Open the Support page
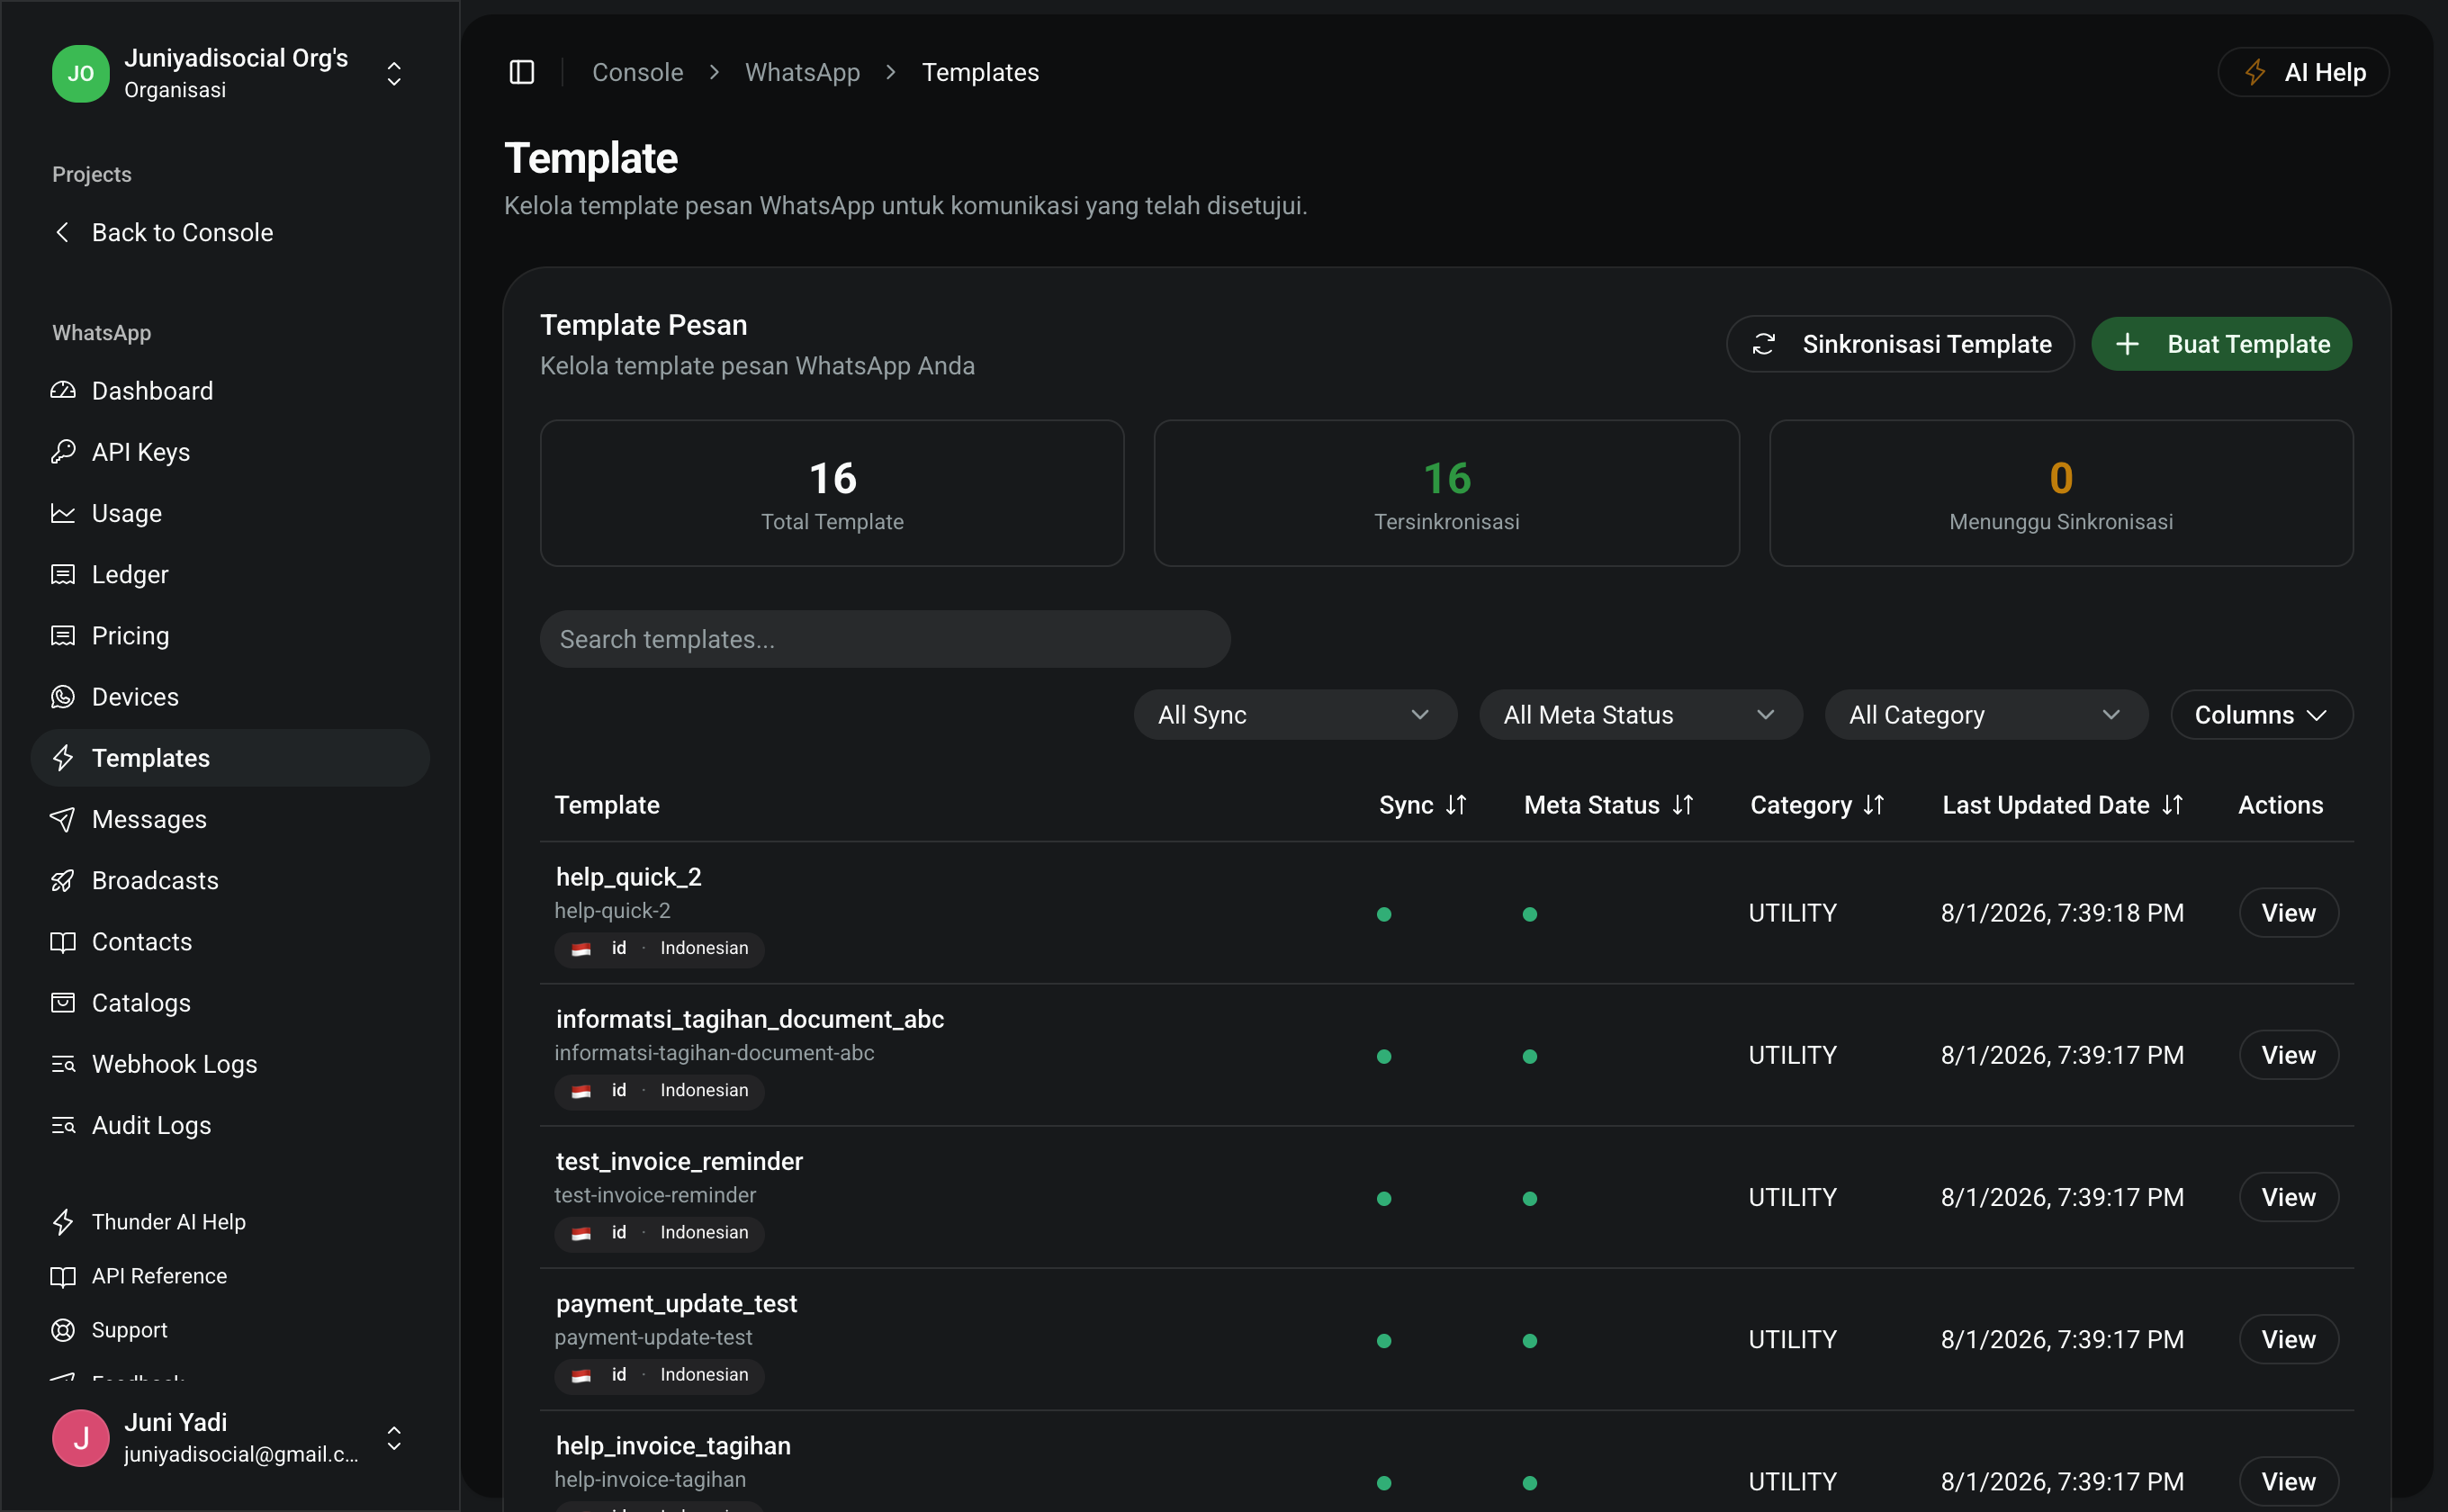 click(231, 1330)
